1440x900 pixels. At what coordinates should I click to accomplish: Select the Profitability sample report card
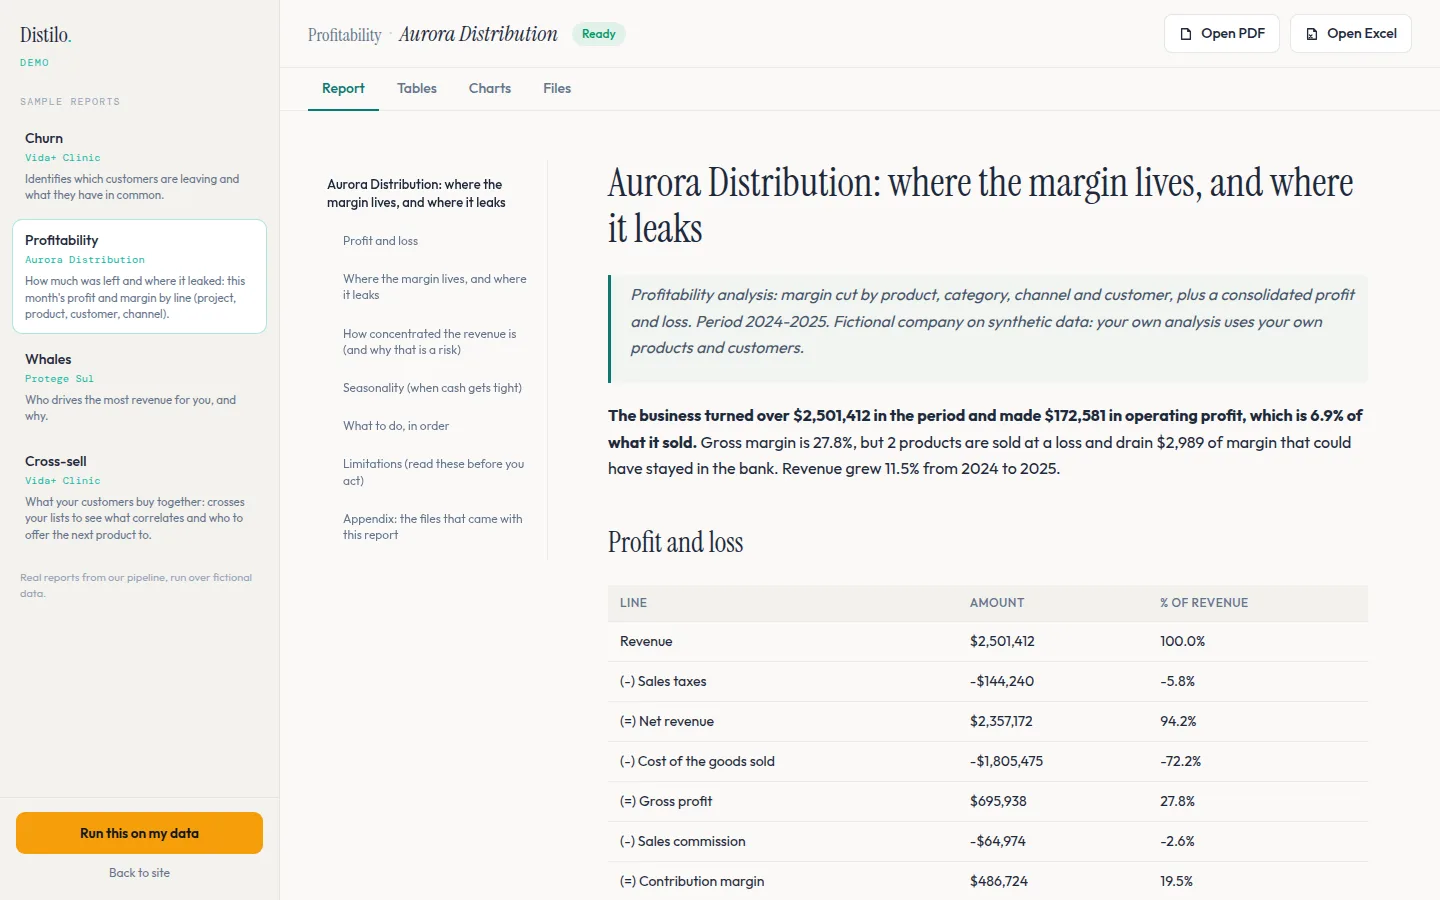[139, 276]
